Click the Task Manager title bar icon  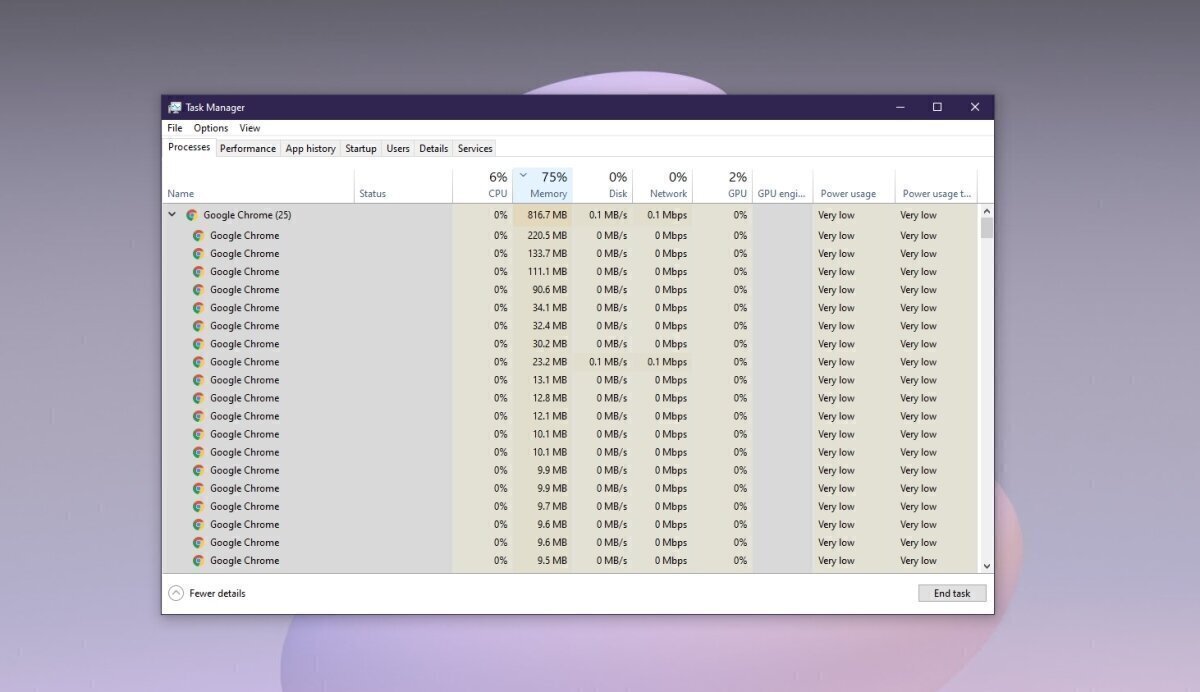click(175, 107)
